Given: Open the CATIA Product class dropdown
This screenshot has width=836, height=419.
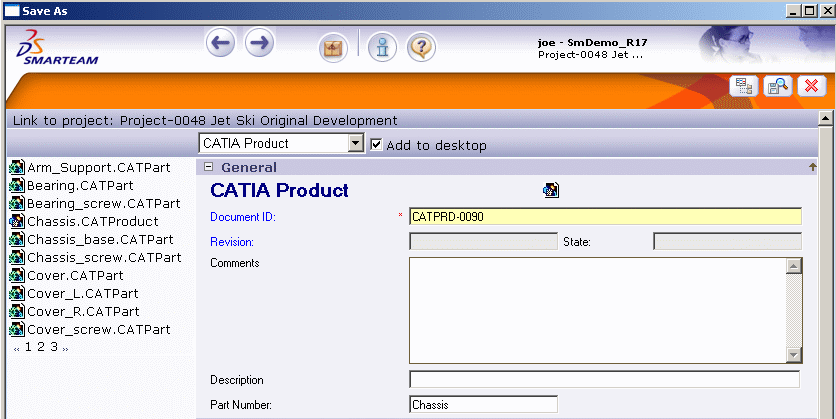Looking at the screenshot, I should [x=355, y=144].
